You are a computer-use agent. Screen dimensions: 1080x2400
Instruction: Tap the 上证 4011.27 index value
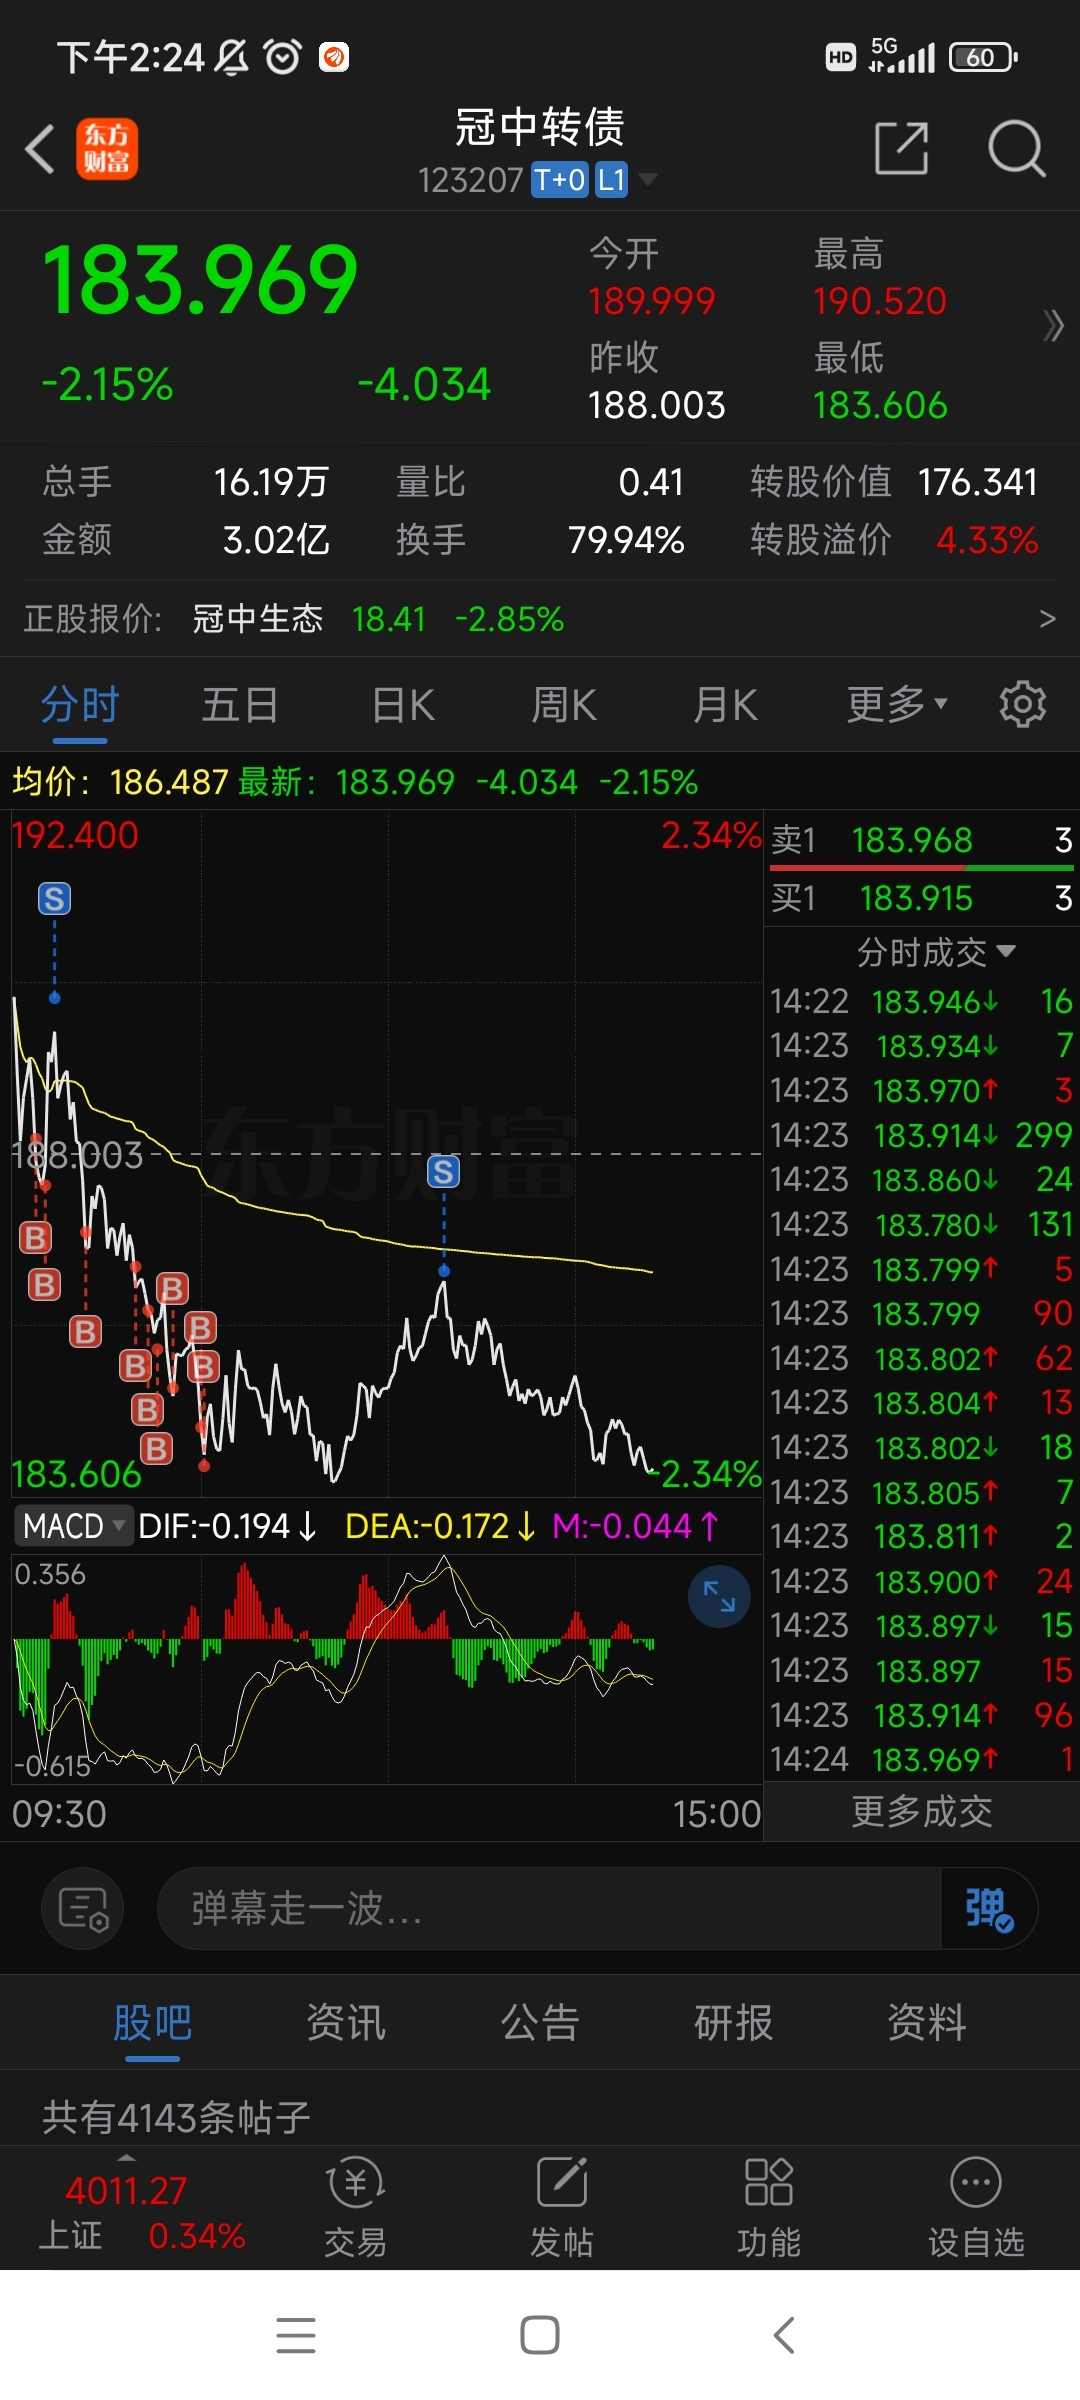click(x=126, y=2190)
